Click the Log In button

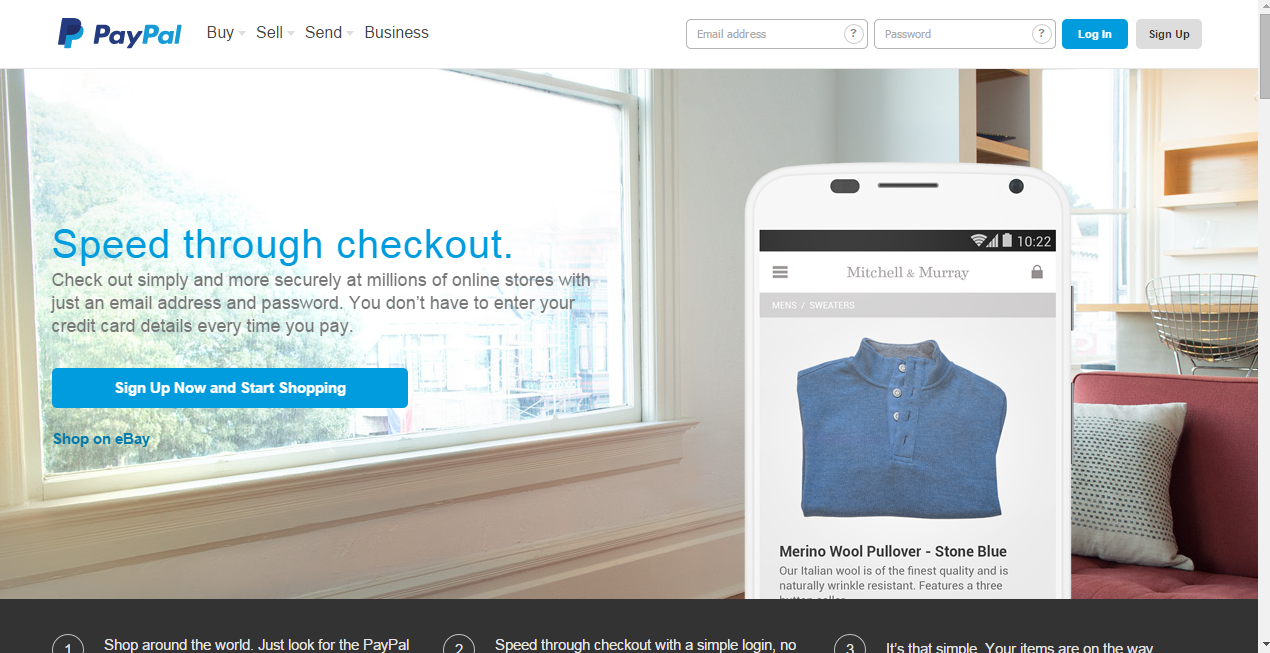point(1095,34)
